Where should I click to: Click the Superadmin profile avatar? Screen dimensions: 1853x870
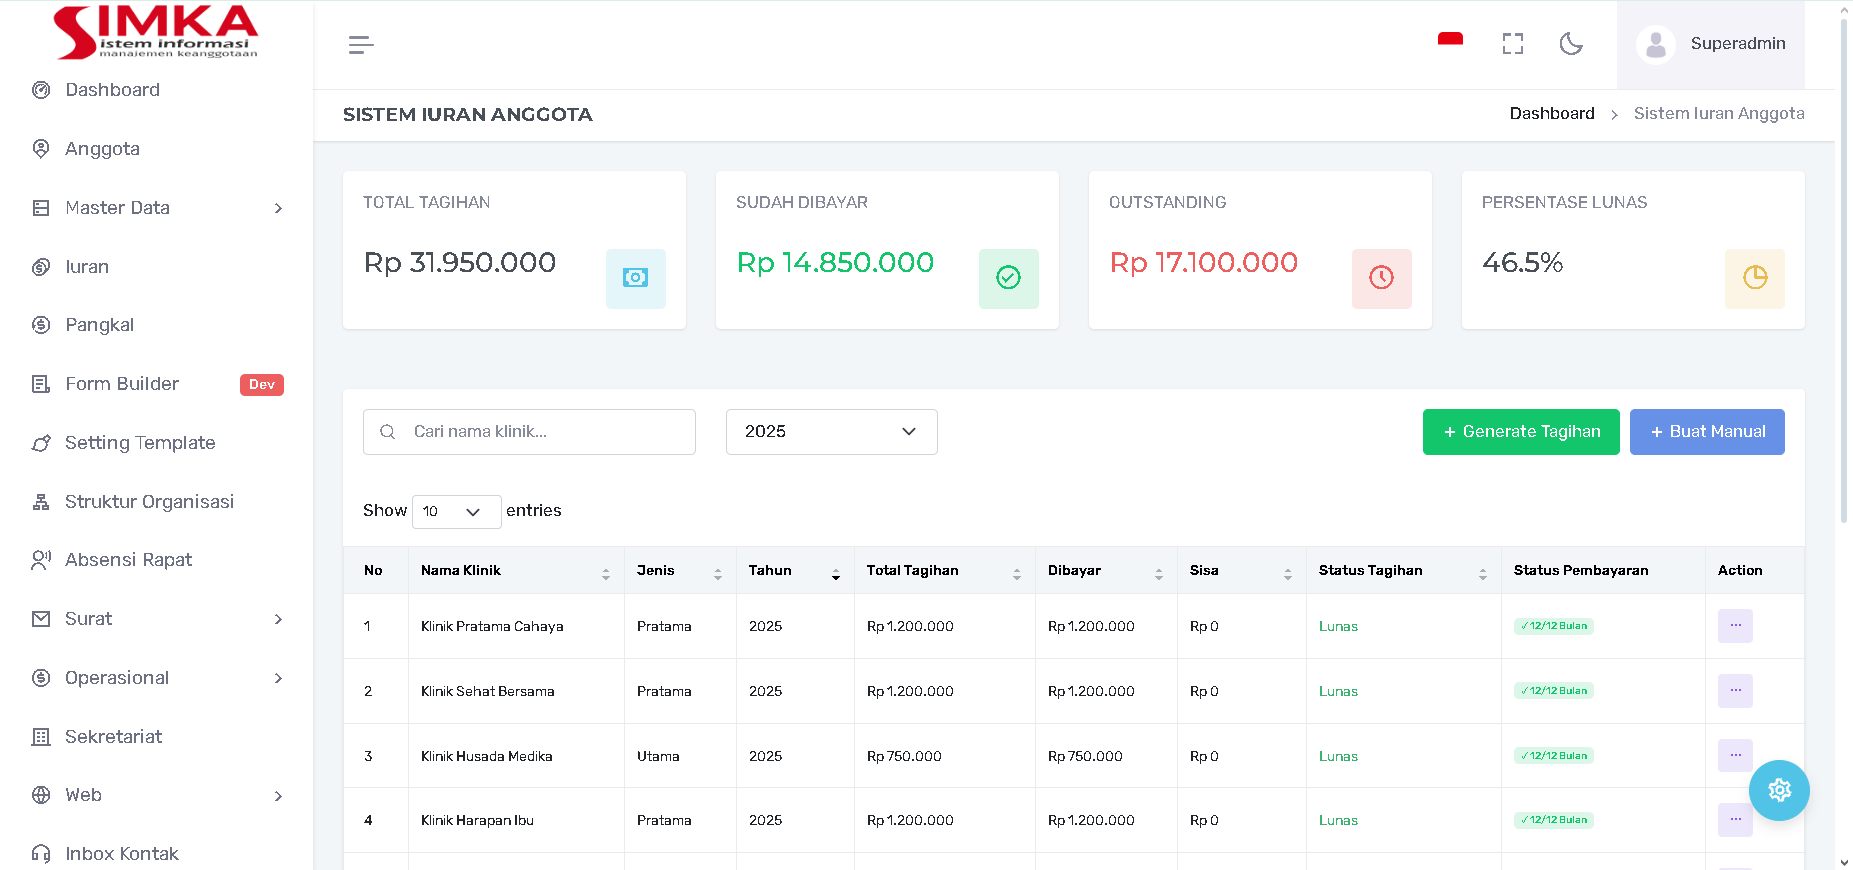1656,44
